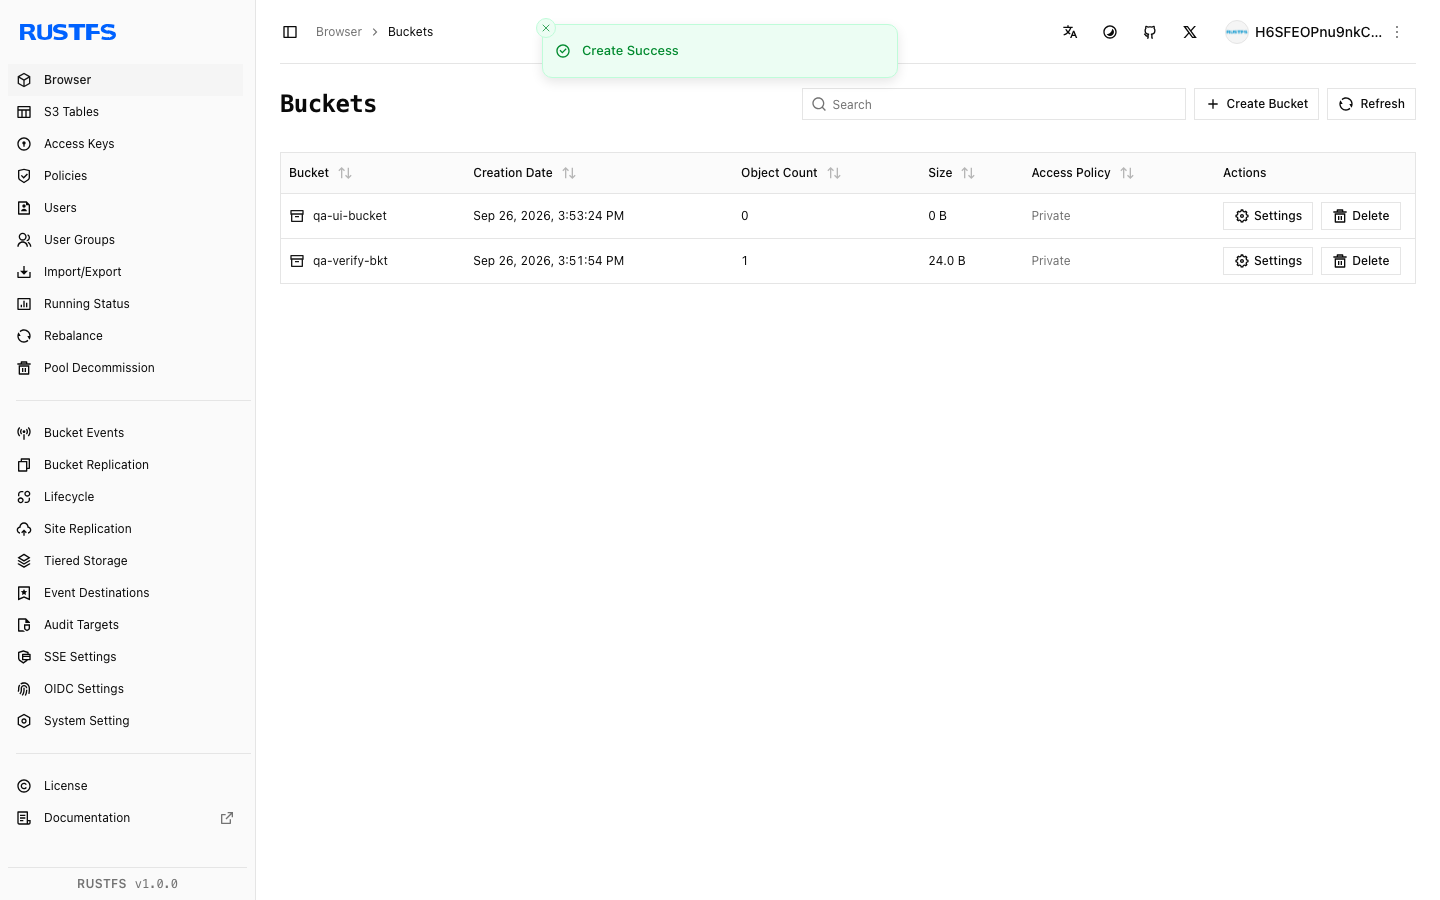The width and height of the screenshot is (1440, 900).
Task: Open the language translation icon
Action: pyautogui.click(x=1070, y=32)
